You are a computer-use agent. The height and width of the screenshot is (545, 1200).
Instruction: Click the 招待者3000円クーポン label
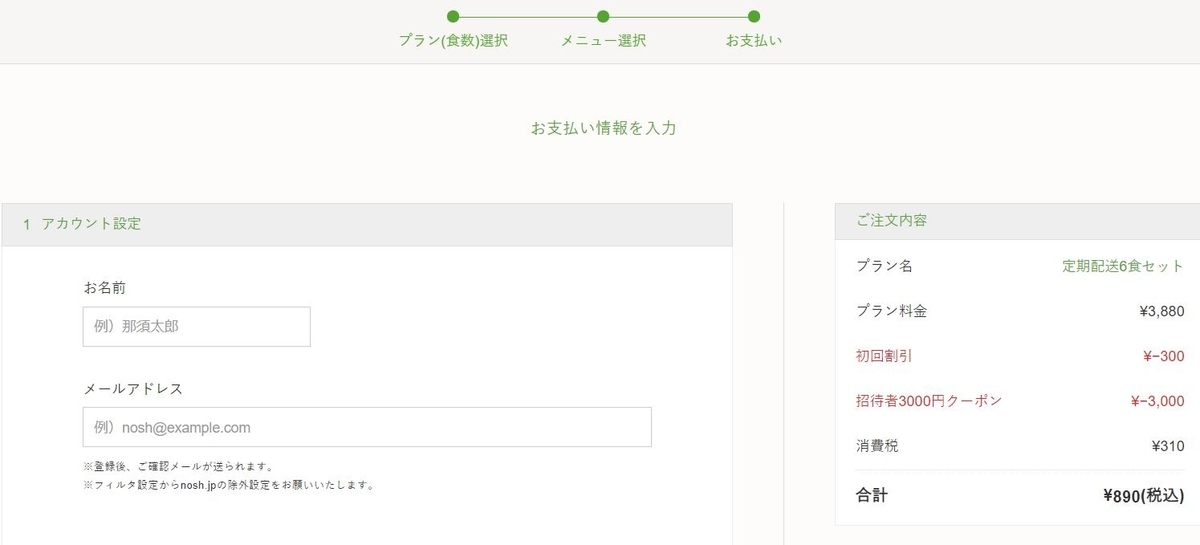[x=929, y=401]
